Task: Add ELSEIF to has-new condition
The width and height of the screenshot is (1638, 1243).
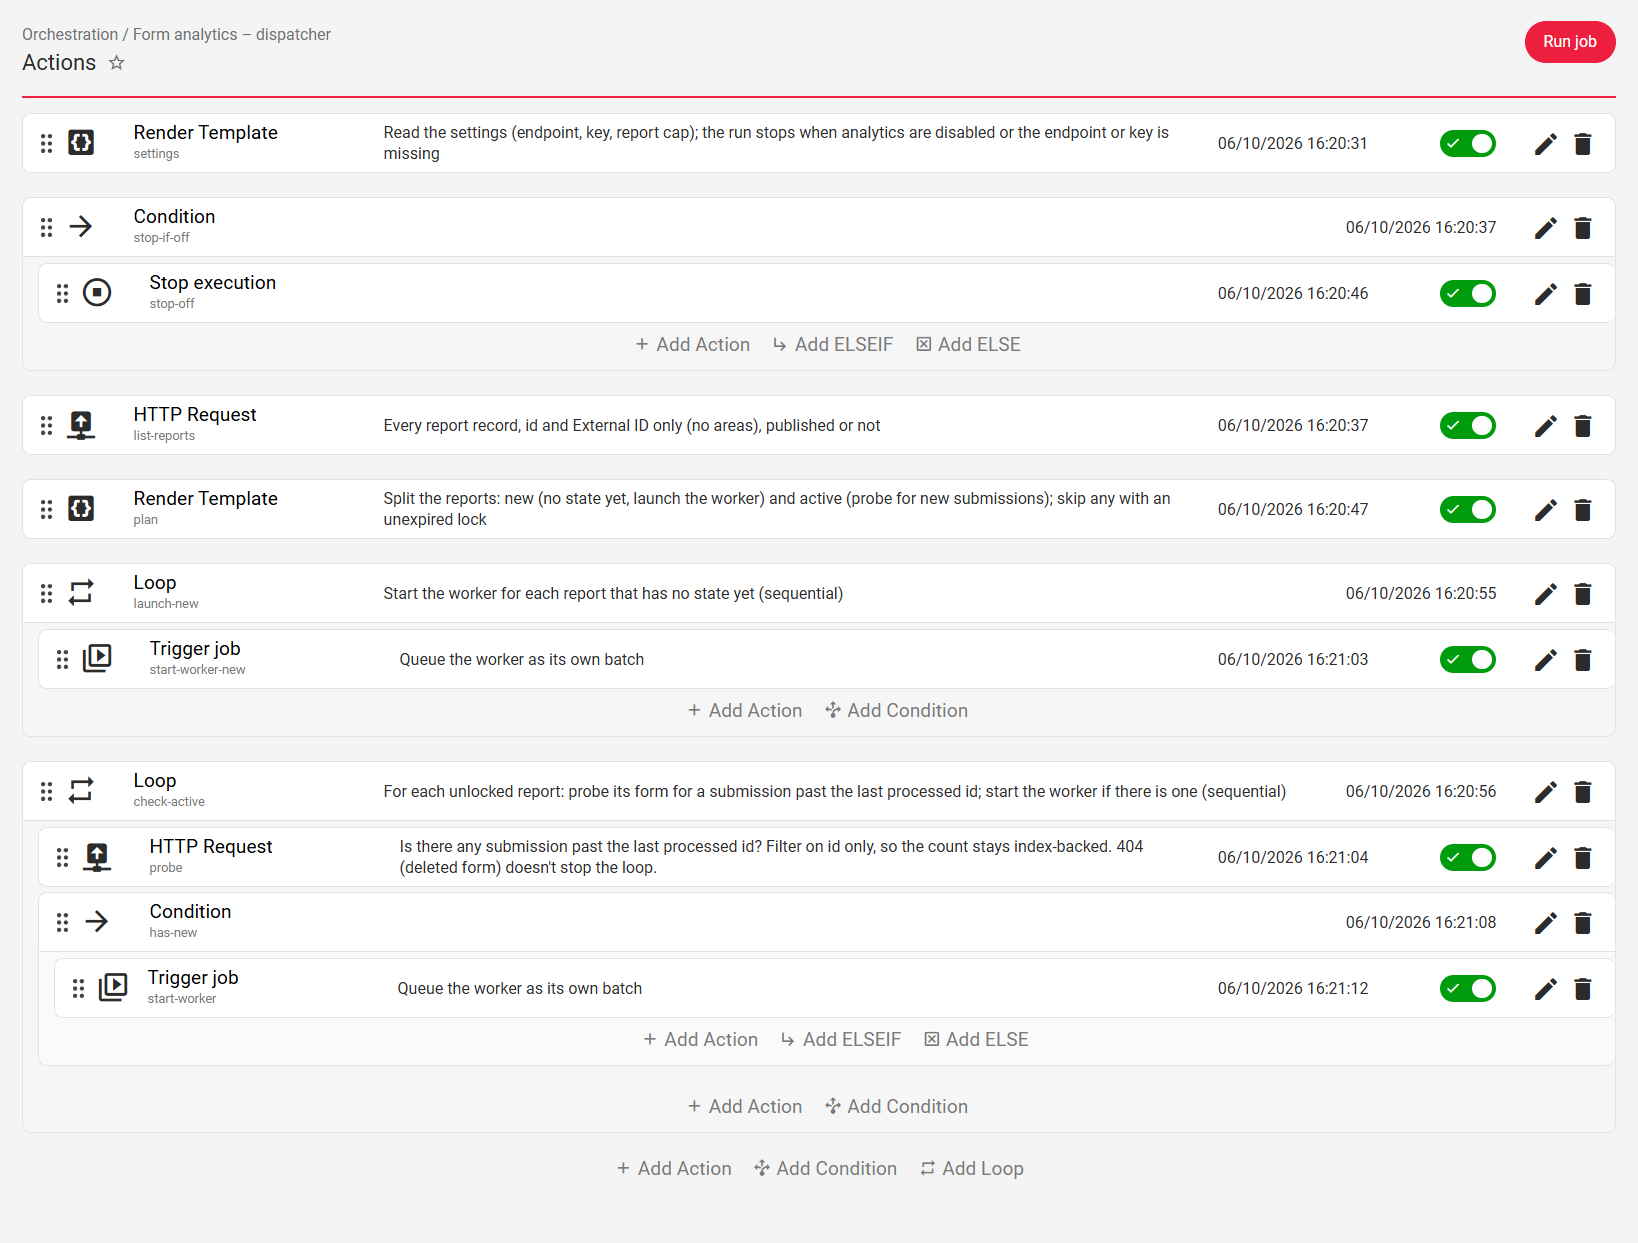Action: click(840, 1040)
